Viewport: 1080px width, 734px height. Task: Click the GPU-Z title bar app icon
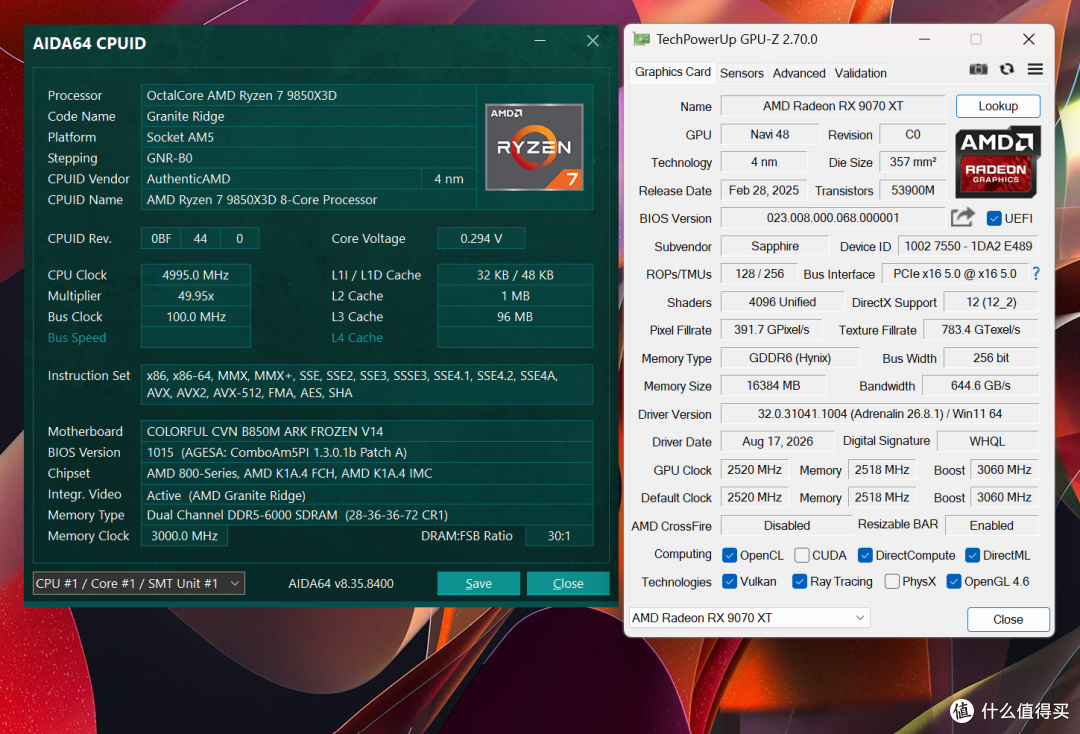coord(642,39)
